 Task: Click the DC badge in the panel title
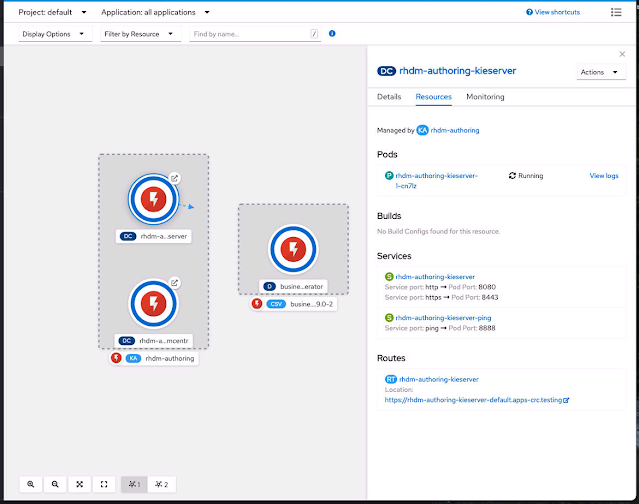pyautogui.click(x=386, y=71)
